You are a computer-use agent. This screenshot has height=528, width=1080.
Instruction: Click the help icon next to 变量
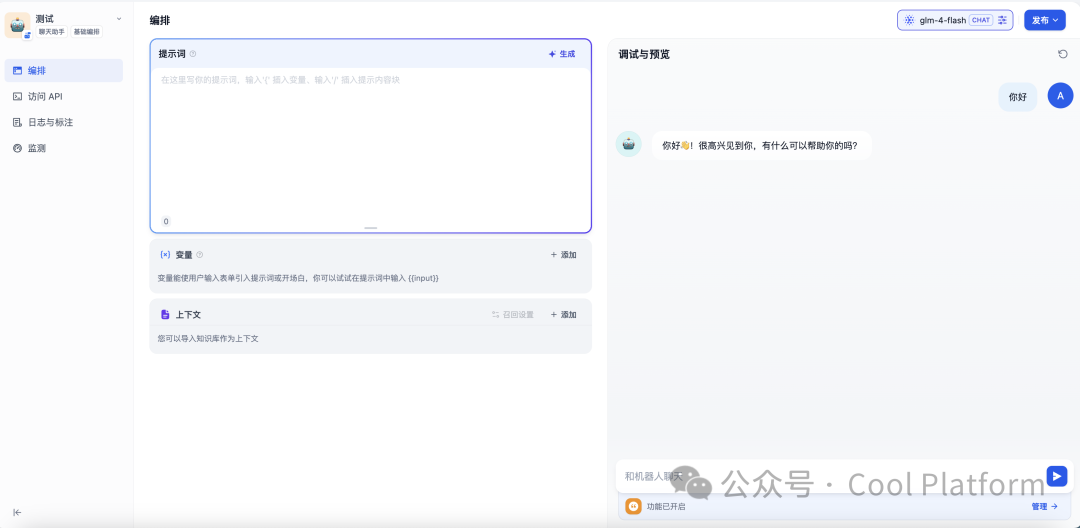pos(199,255)
